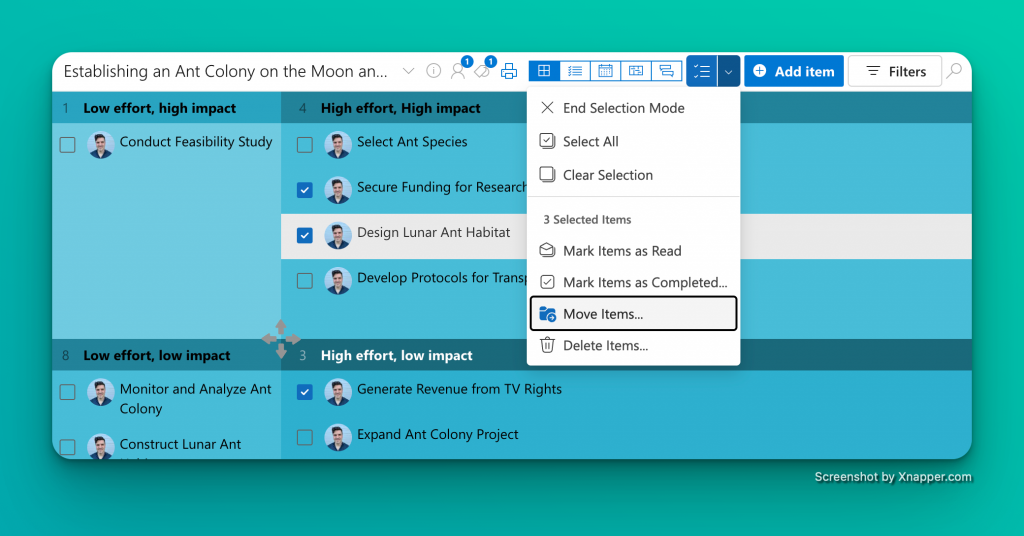Click the quadrant resize cross handle

tap(281, 339)
